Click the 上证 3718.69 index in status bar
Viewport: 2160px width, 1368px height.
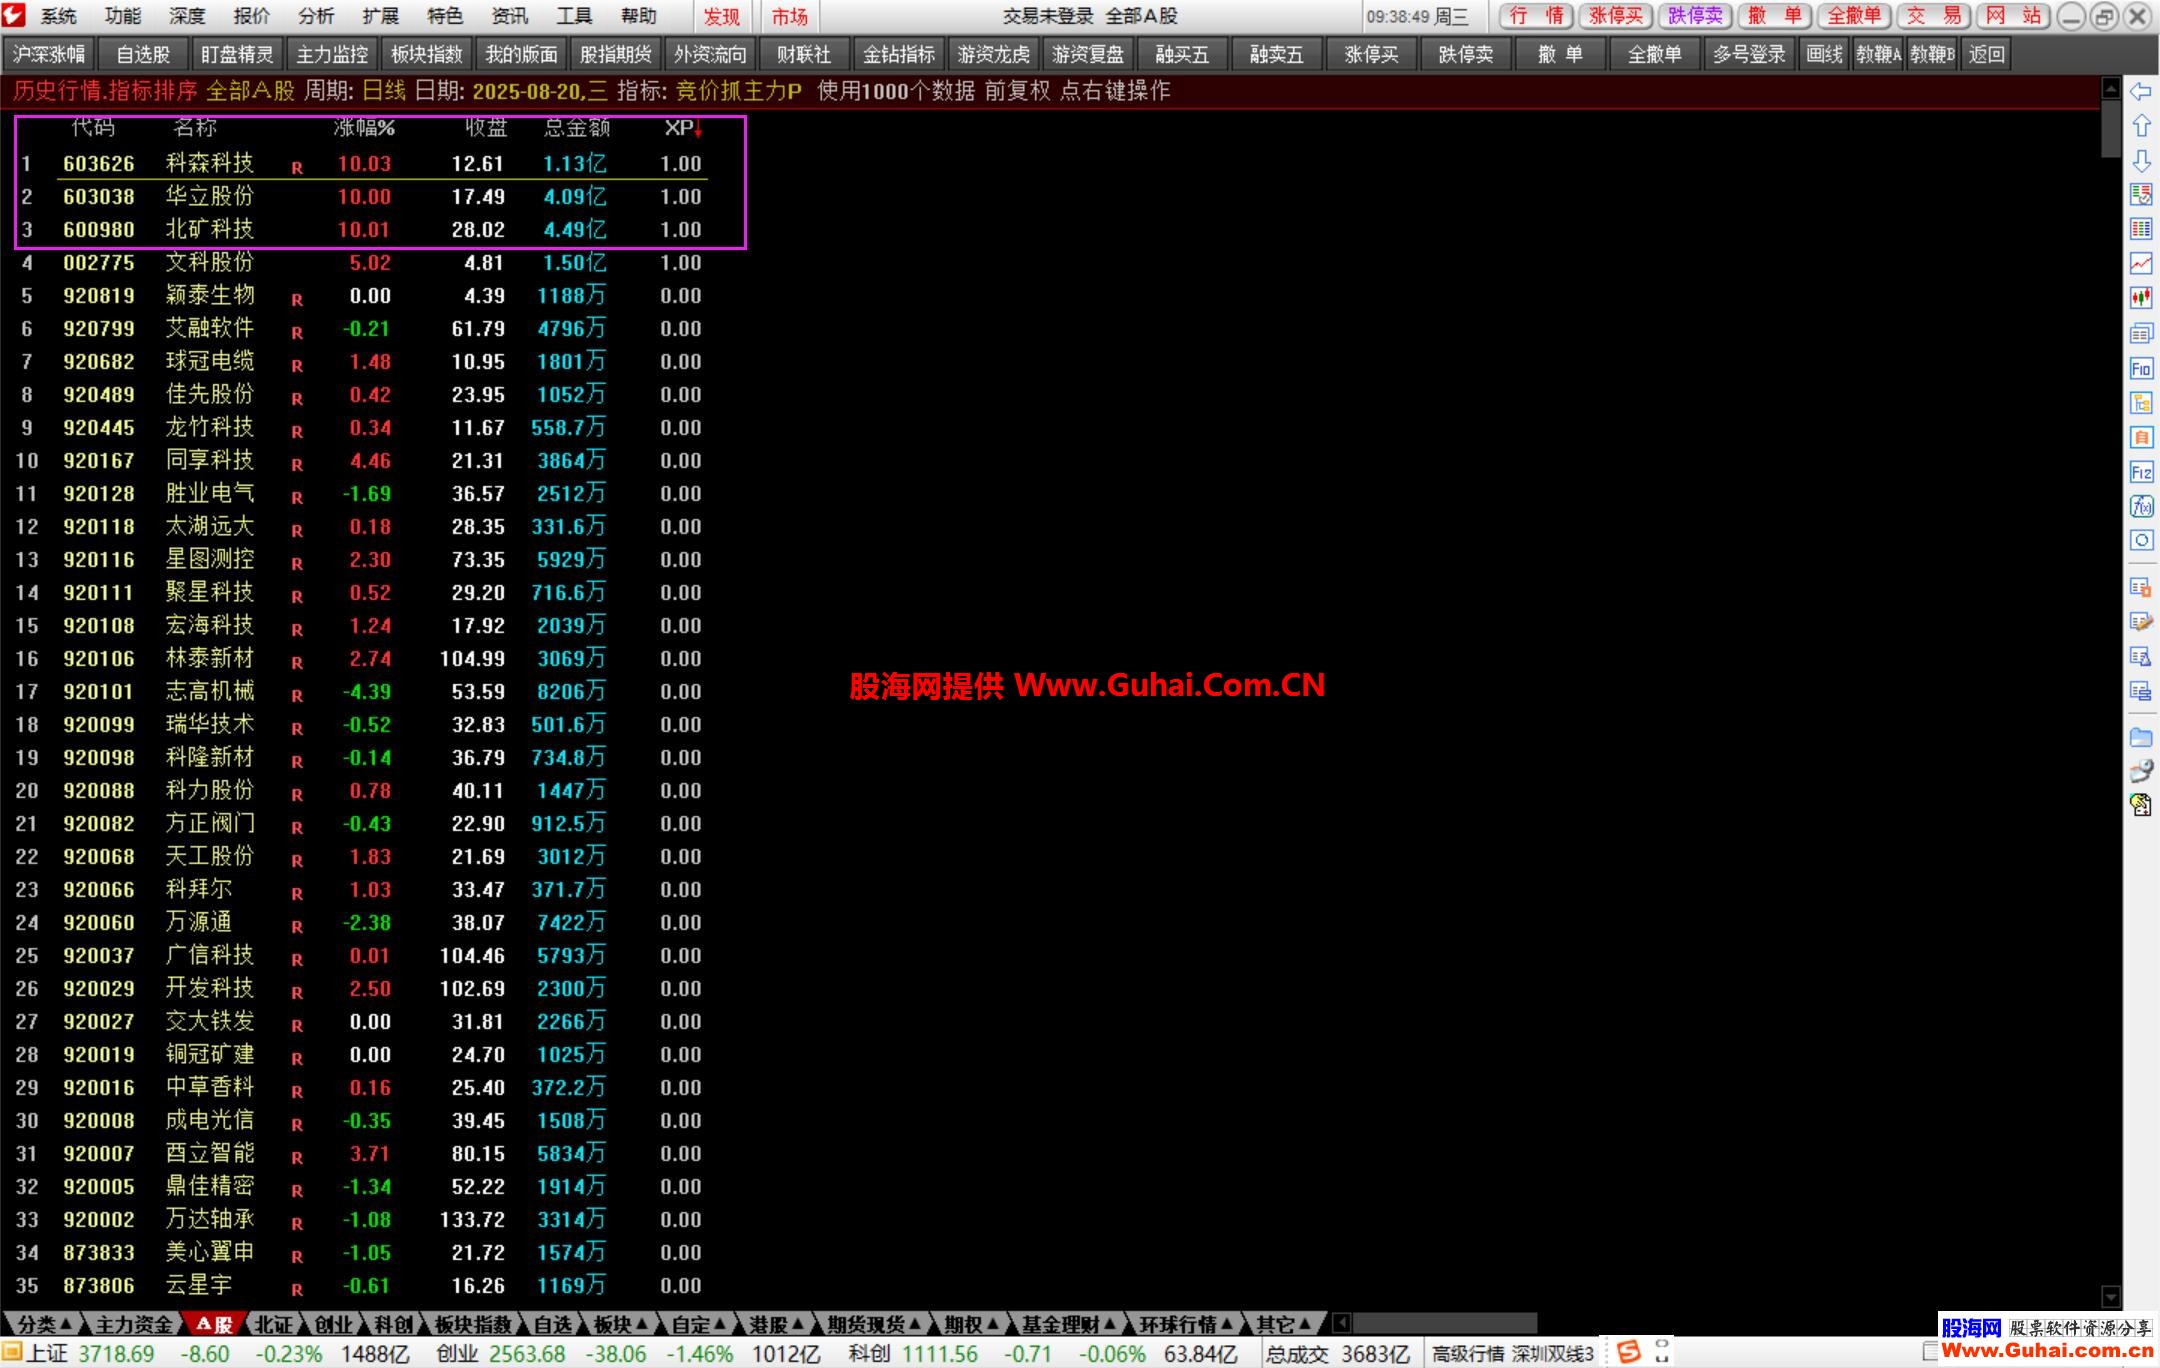point(90,1354)
